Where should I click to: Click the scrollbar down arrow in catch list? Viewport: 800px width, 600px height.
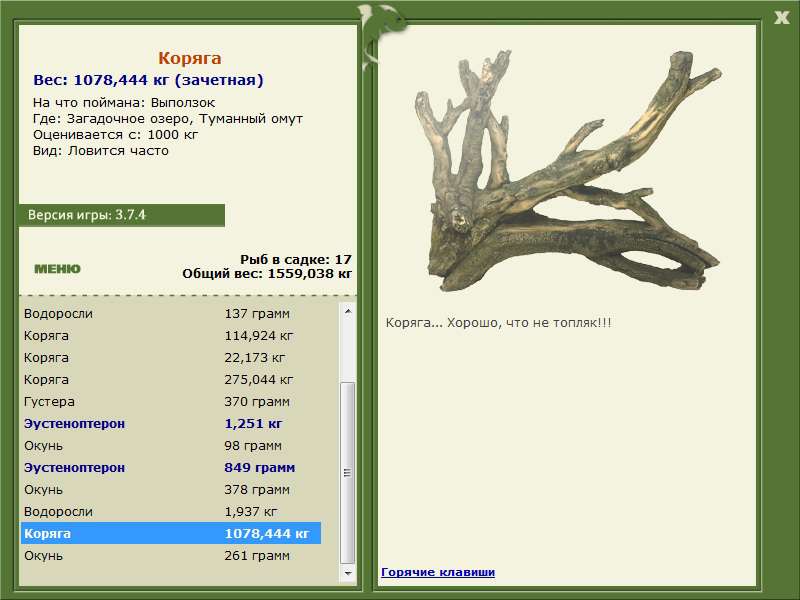[348, 573]
